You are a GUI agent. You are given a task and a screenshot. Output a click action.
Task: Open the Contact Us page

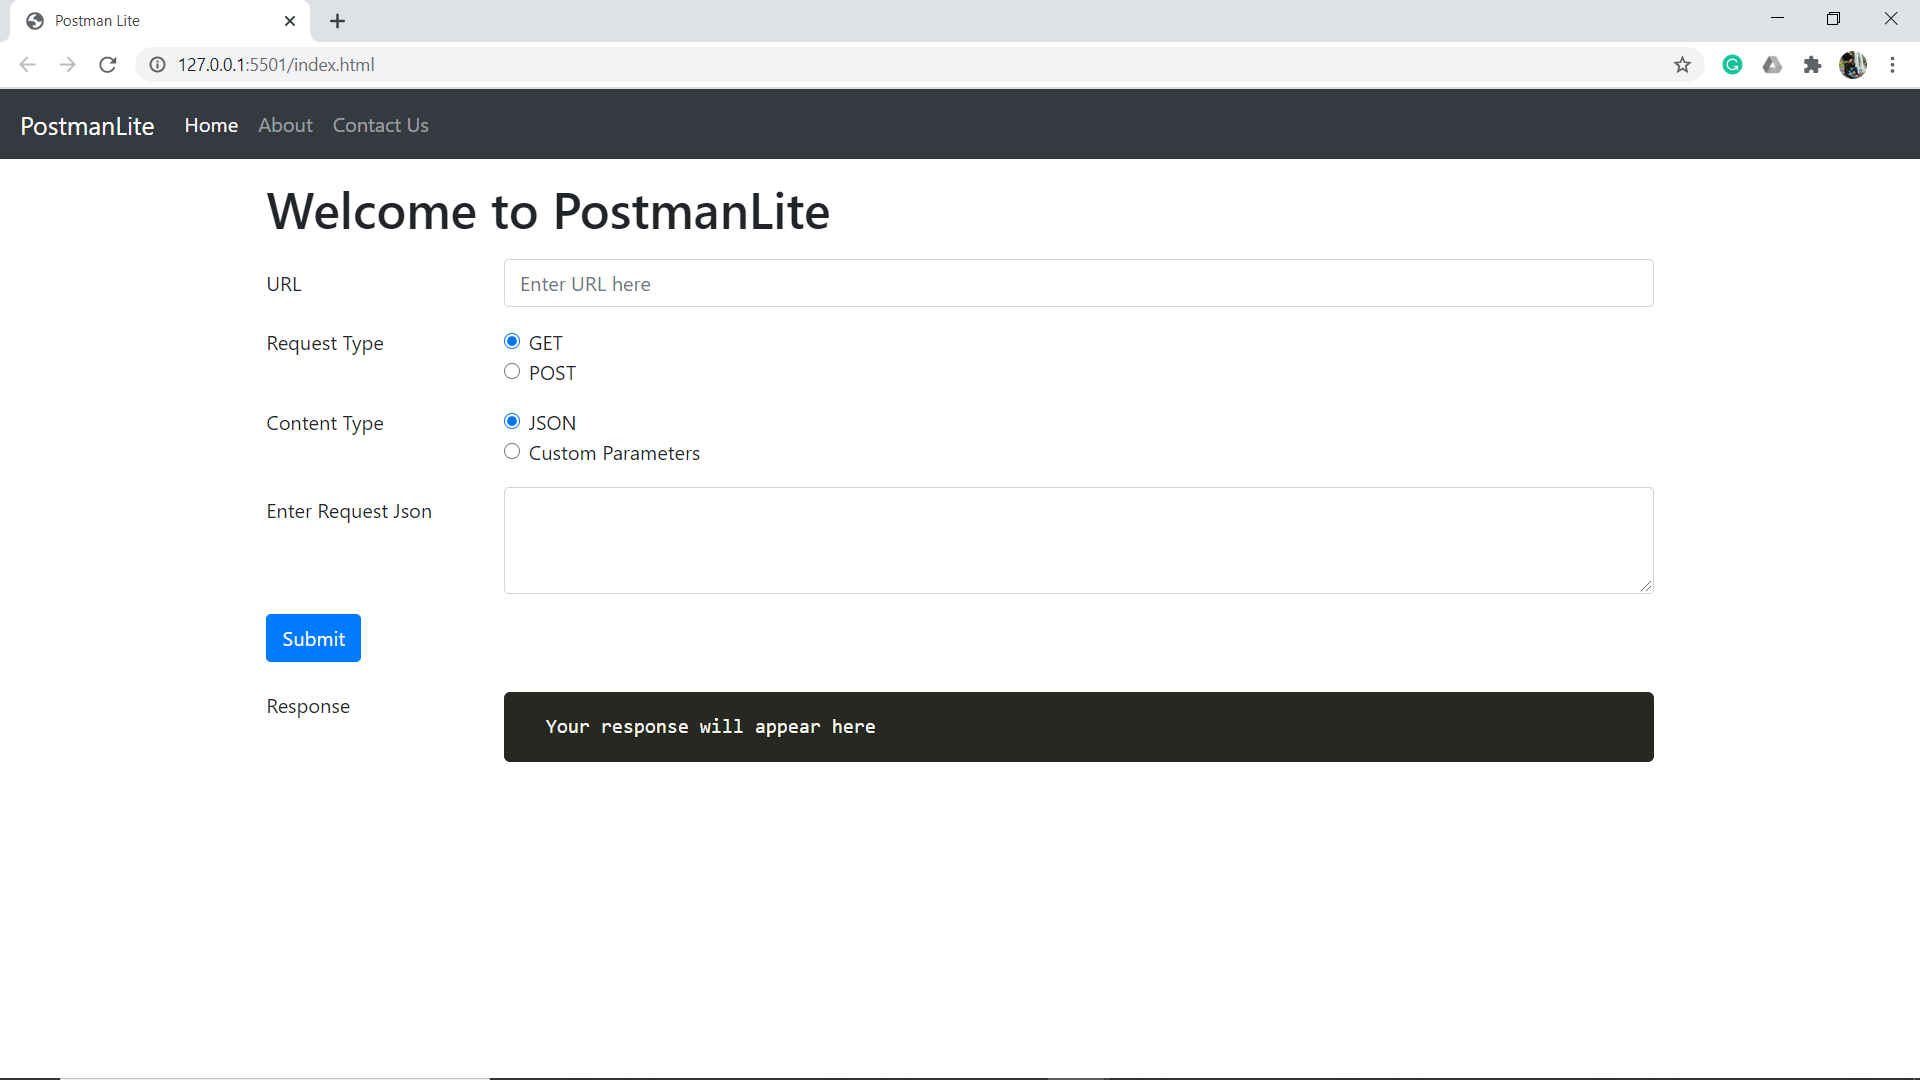point(380,125)
